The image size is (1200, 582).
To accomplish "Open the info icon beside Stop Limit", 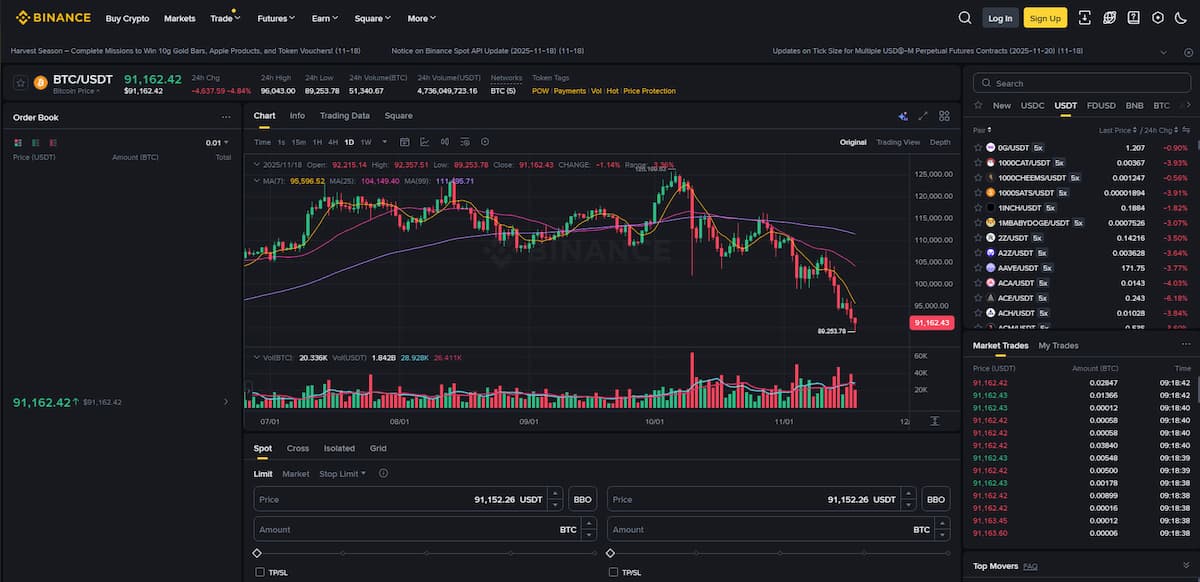I will pyautogui.click(x=383, y=473).
